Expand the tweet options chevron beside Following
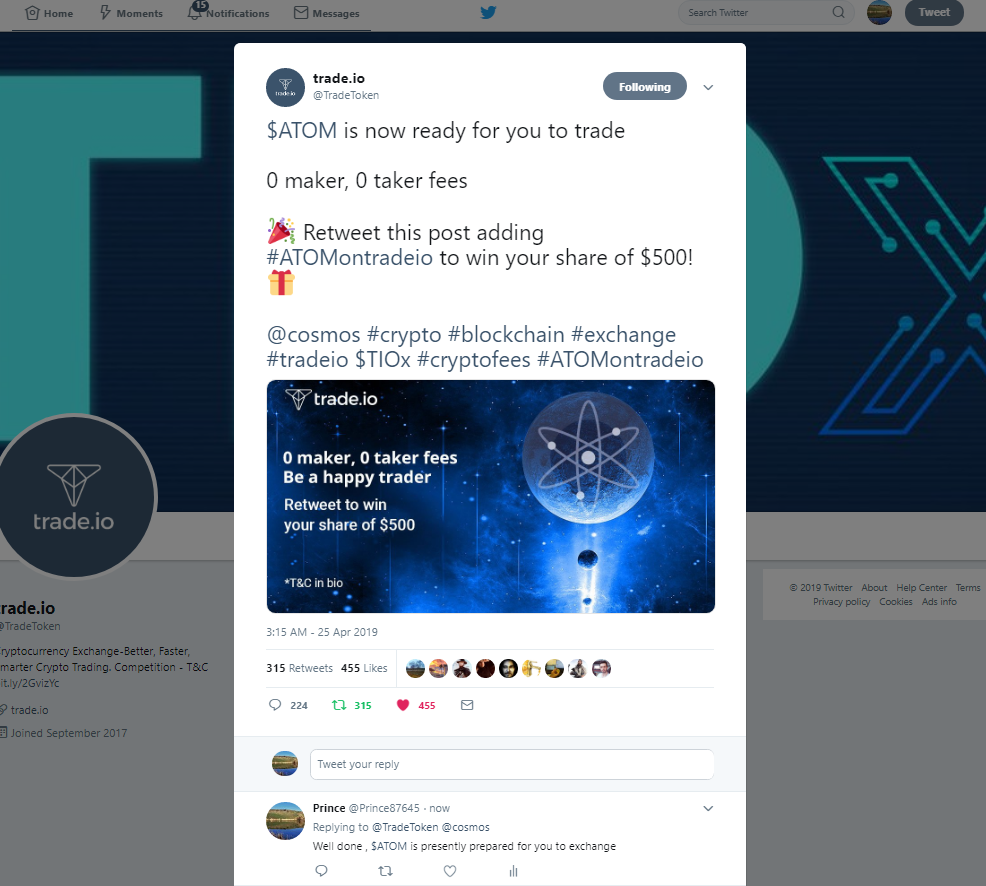 (708, 87)
